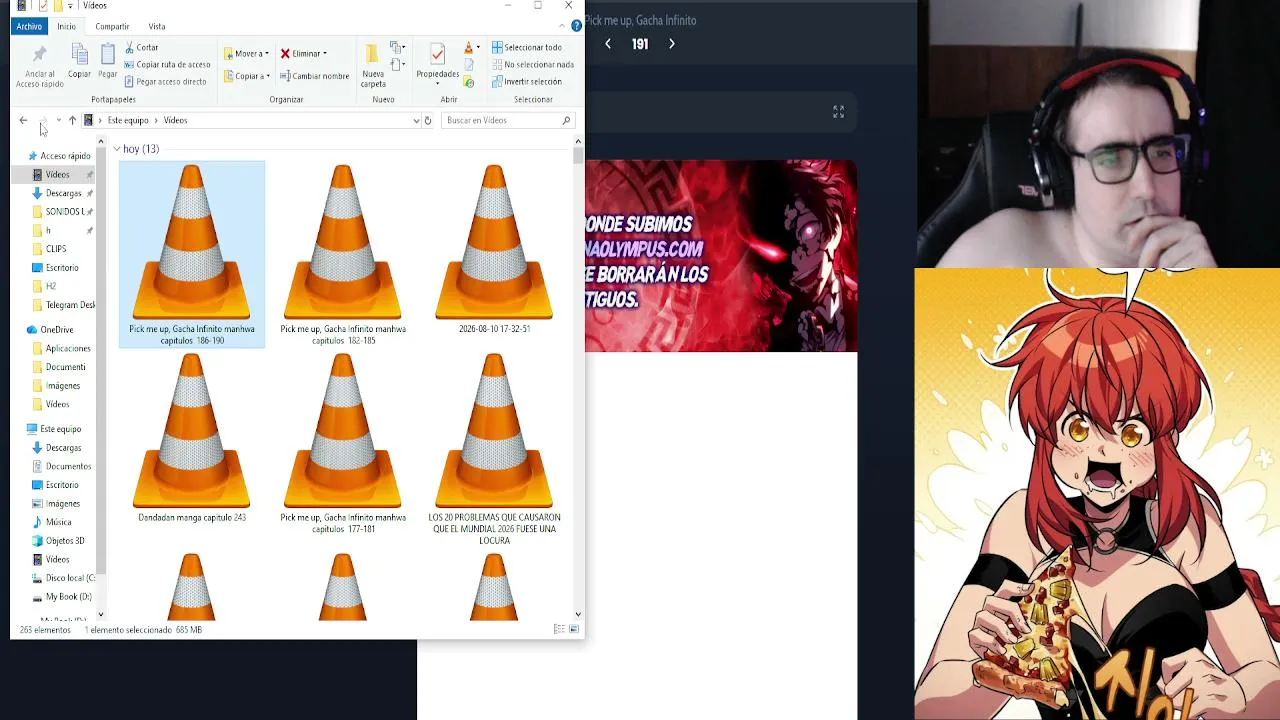The width and height of the screenshot is (1280, 720).
Task: Click the Cortar scissors icon in the ribbon
Action: click(x=129, y=47)
